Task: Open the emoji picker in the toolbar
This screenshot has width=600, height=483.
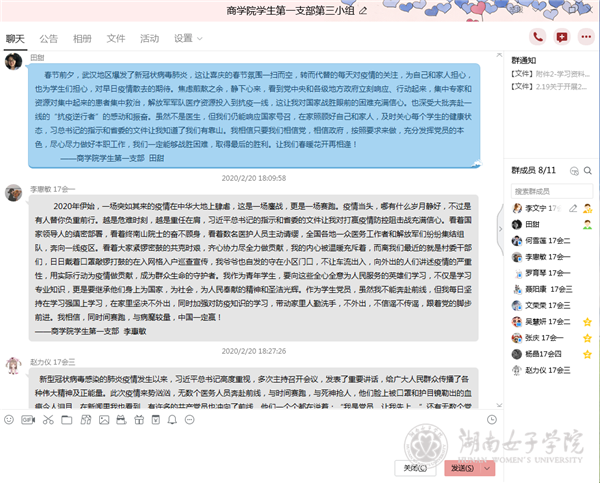Action: [9, 419]
